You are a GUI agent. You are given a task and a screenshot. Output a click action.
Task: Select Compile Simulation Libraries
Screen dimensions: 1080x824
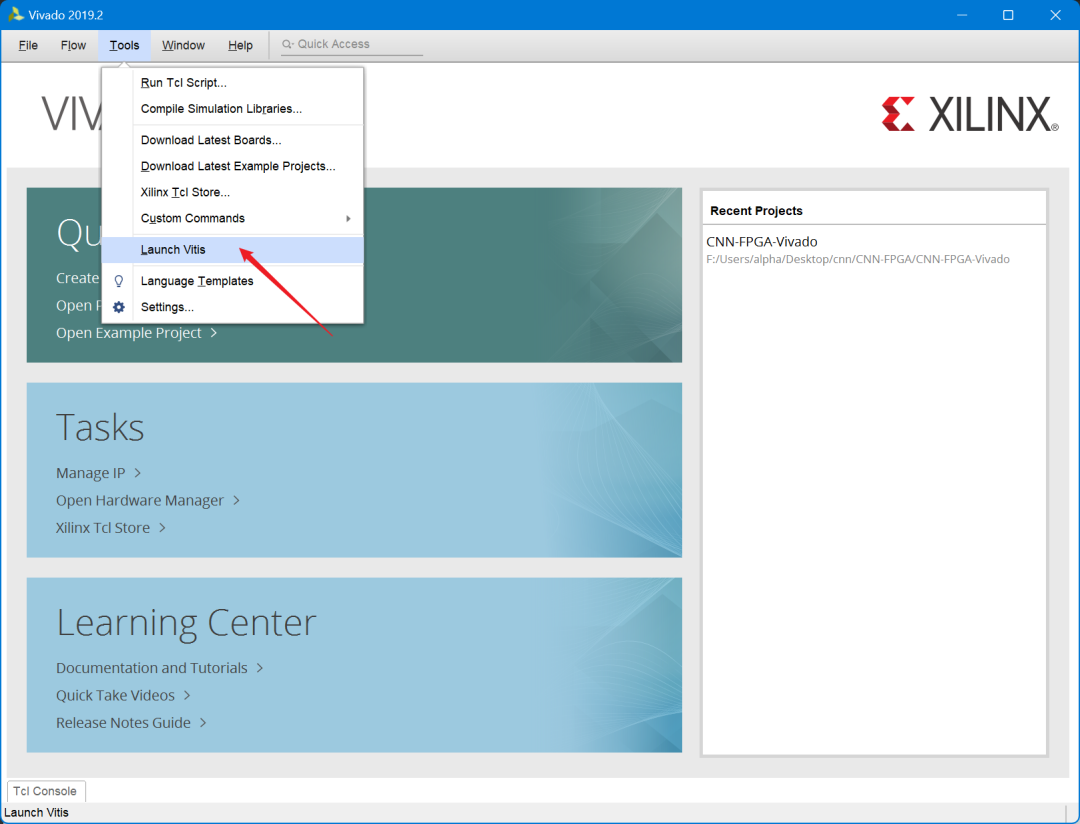[232, 109]
